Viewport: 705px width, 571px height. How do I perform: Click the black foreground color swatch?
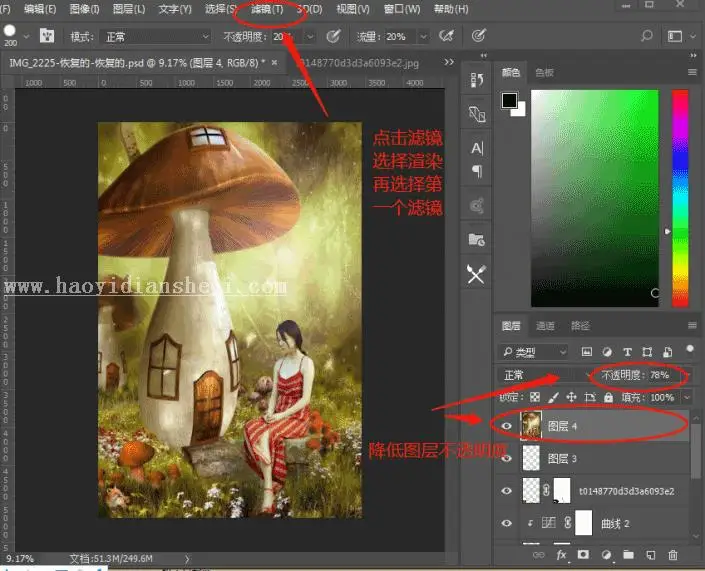pos(509,101)
